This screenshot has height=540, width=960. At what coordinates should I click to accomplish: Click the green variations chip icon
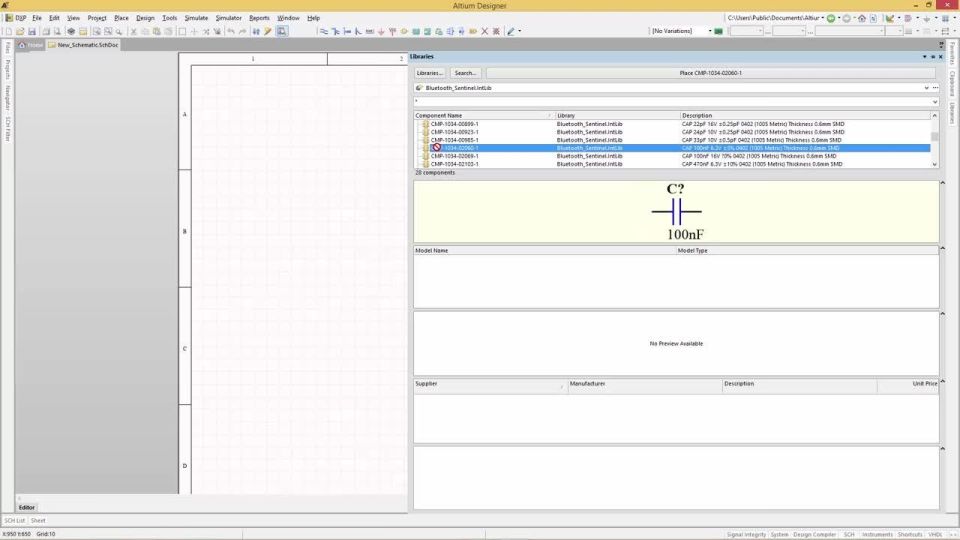(718, 31)
